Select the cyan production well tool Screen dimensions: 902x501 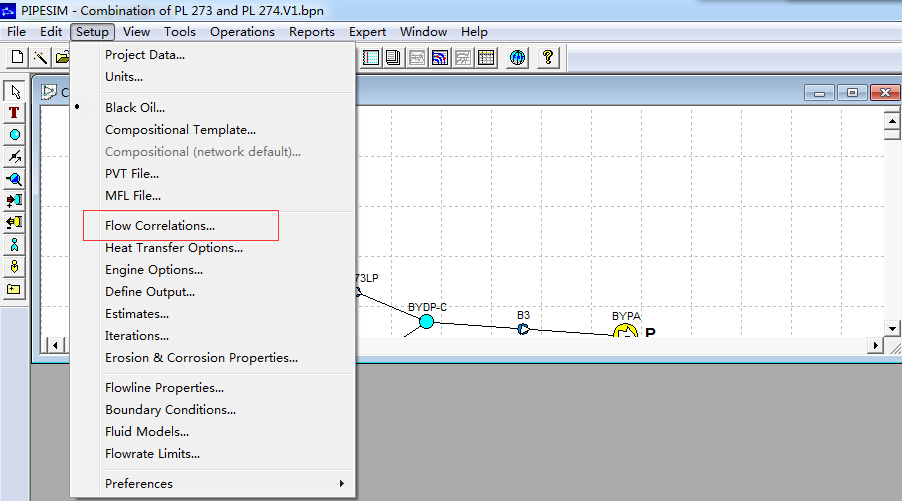(14, 245)
